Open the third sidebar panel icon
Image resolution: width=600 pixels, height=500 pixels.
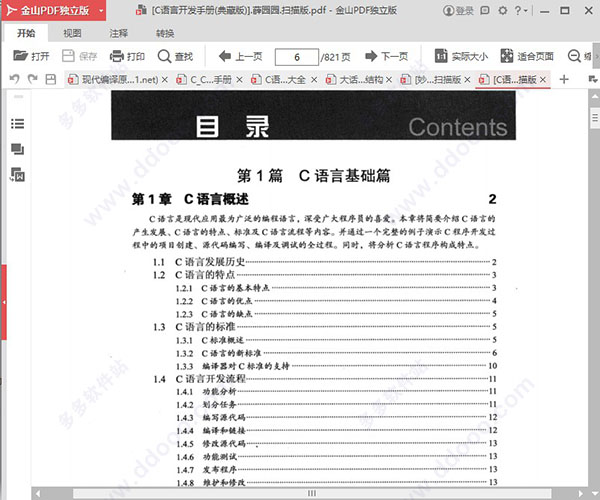[x=17, y=175]
